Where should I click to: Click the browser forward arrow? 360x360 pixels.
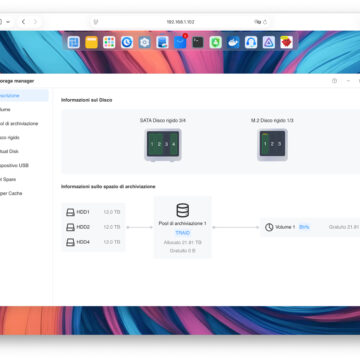click(x=35, y=22)
